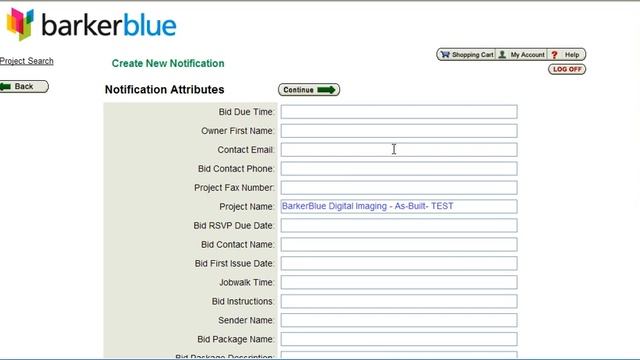Click the Continue button

point(309,90)
